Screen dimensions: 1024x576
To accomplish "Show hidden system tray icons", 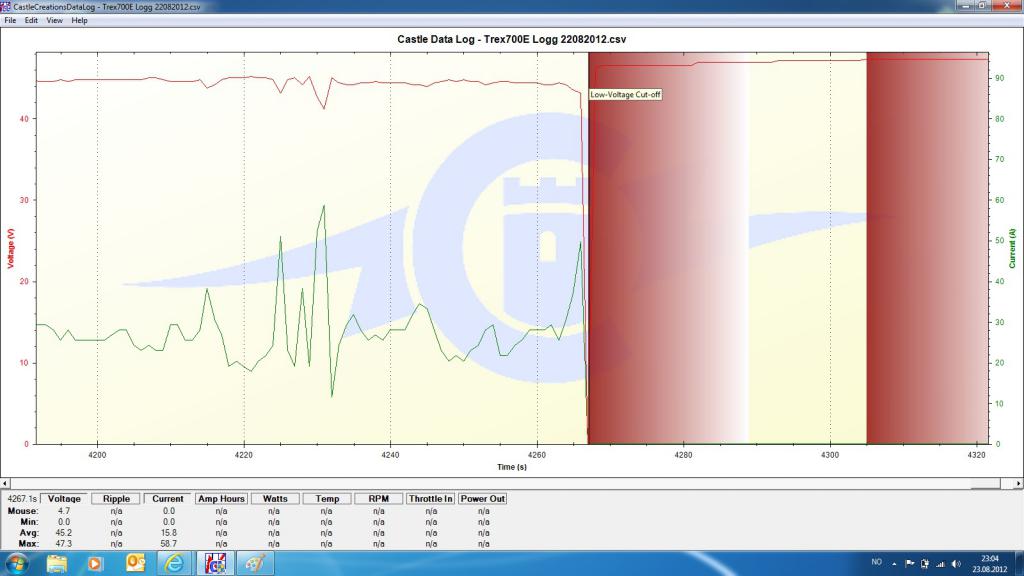I will [895, 563].
